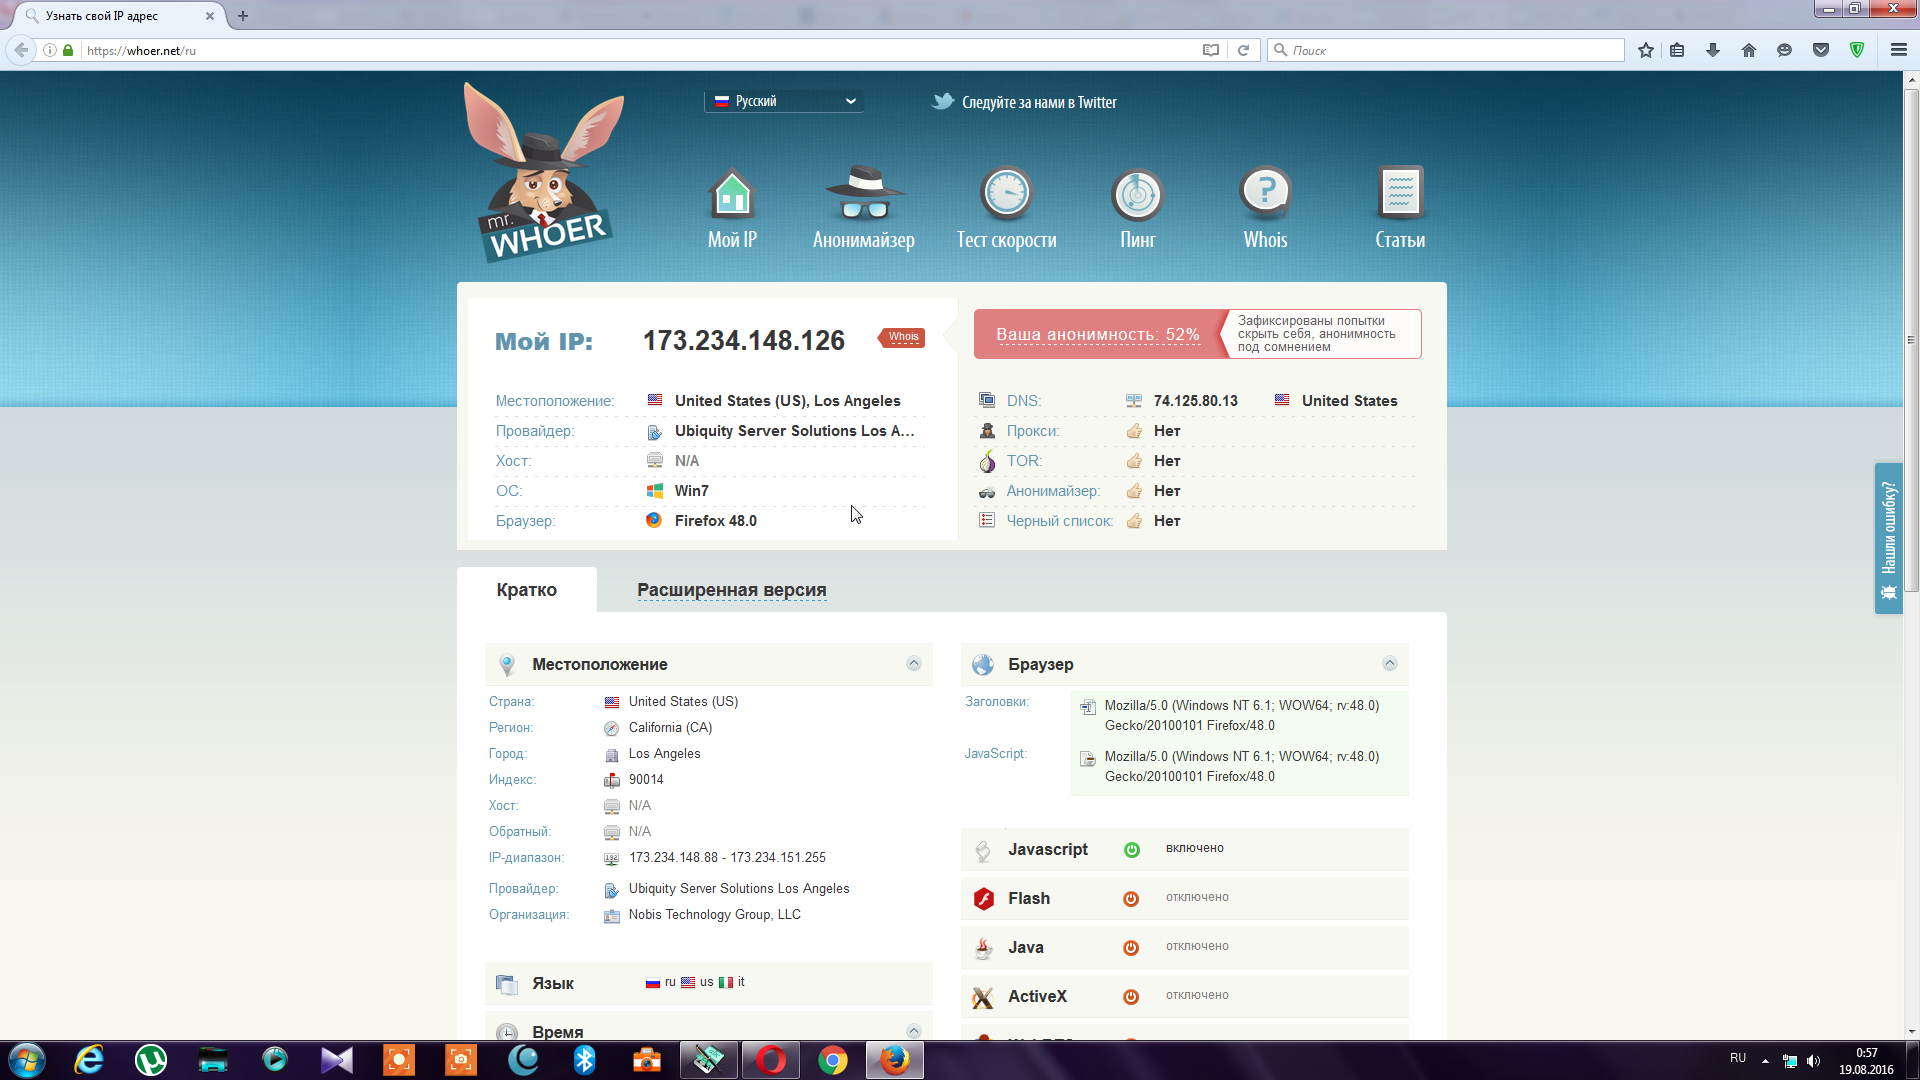Open the Whois question mark icon
Viewport: 1920px width, 1080px height.
point(1265,192)
